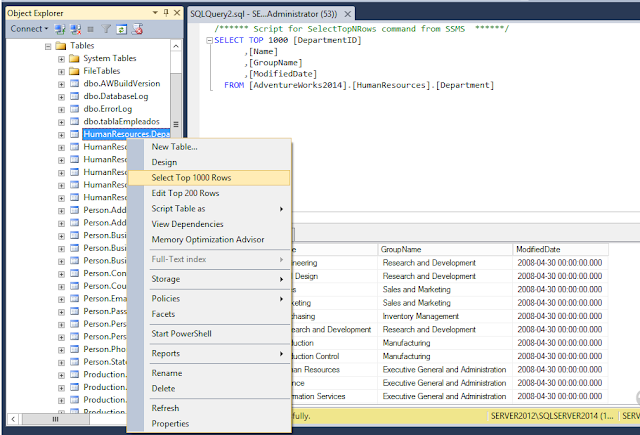Expand the dbo.DatabaseLog table node
The image size is (640, 435).
(61, 97)
